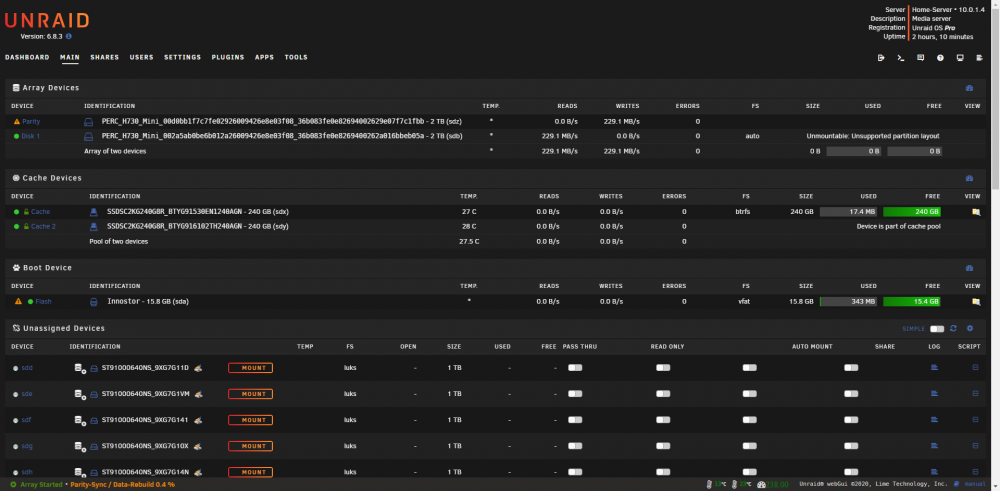Open the Unassigned Devices settings gear

point(970,328)
